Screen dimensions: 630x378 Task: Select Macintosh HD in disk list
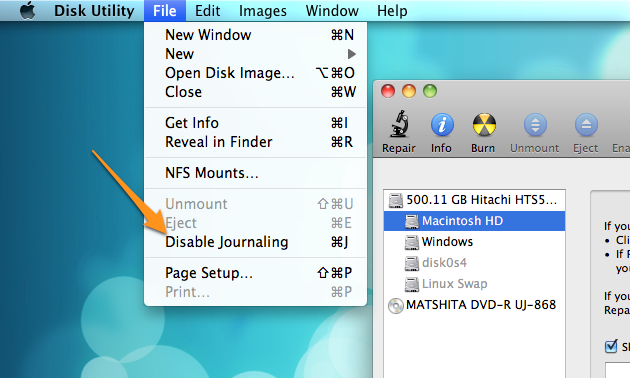tap(475, 221)
